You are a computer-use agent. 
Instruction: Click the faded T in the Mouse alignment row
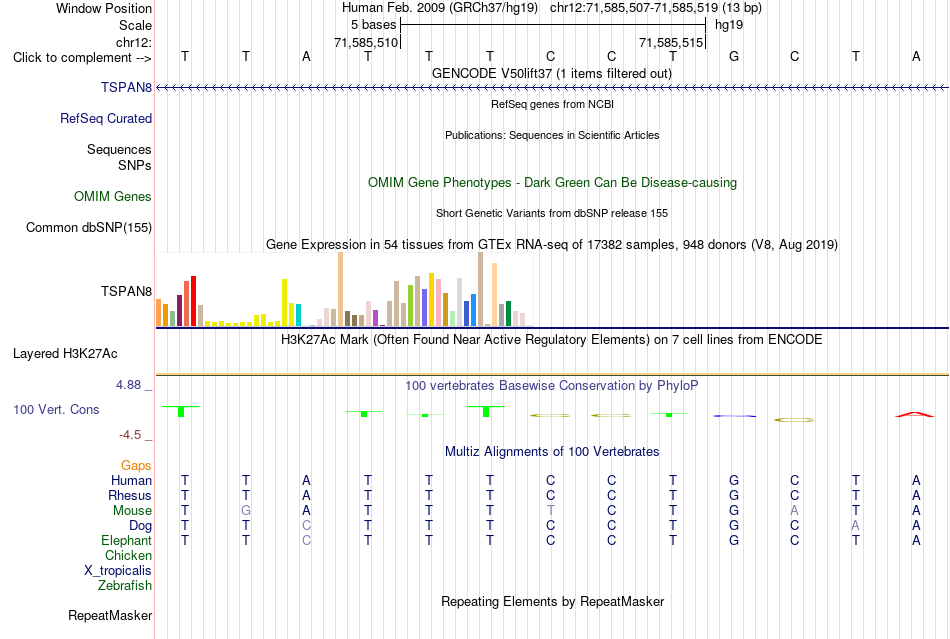[x=550, y=511]
